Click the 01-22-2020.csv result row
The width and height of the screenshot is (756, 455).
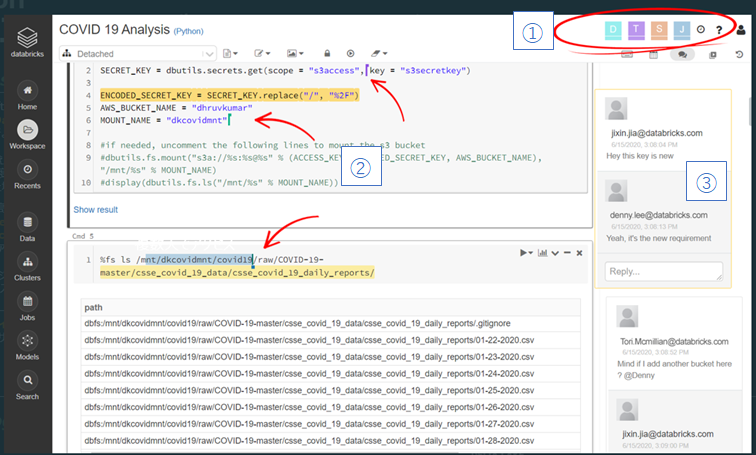[x=331, y=340]
